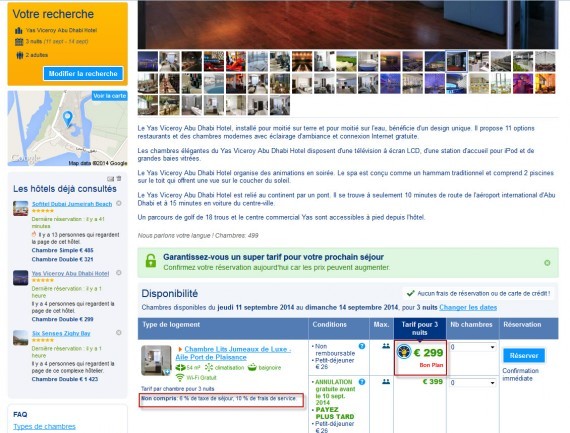Screen dimensions: 570x433
Task: Click the room size icon beside 54 m²
Action: click(180, 368)
